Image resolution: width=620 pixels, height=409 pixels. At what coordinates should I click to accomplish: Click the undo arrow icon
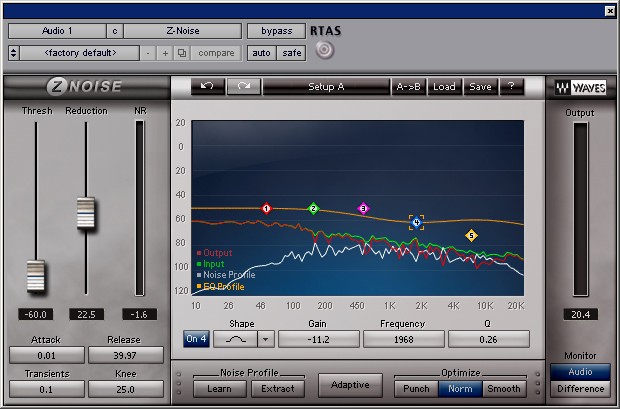(207, 87)
